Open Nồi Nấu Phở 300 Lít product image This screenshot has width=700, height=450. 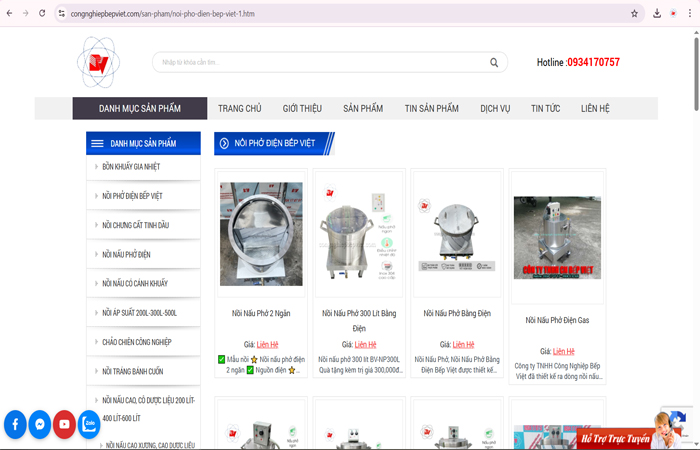pos(359,234)
